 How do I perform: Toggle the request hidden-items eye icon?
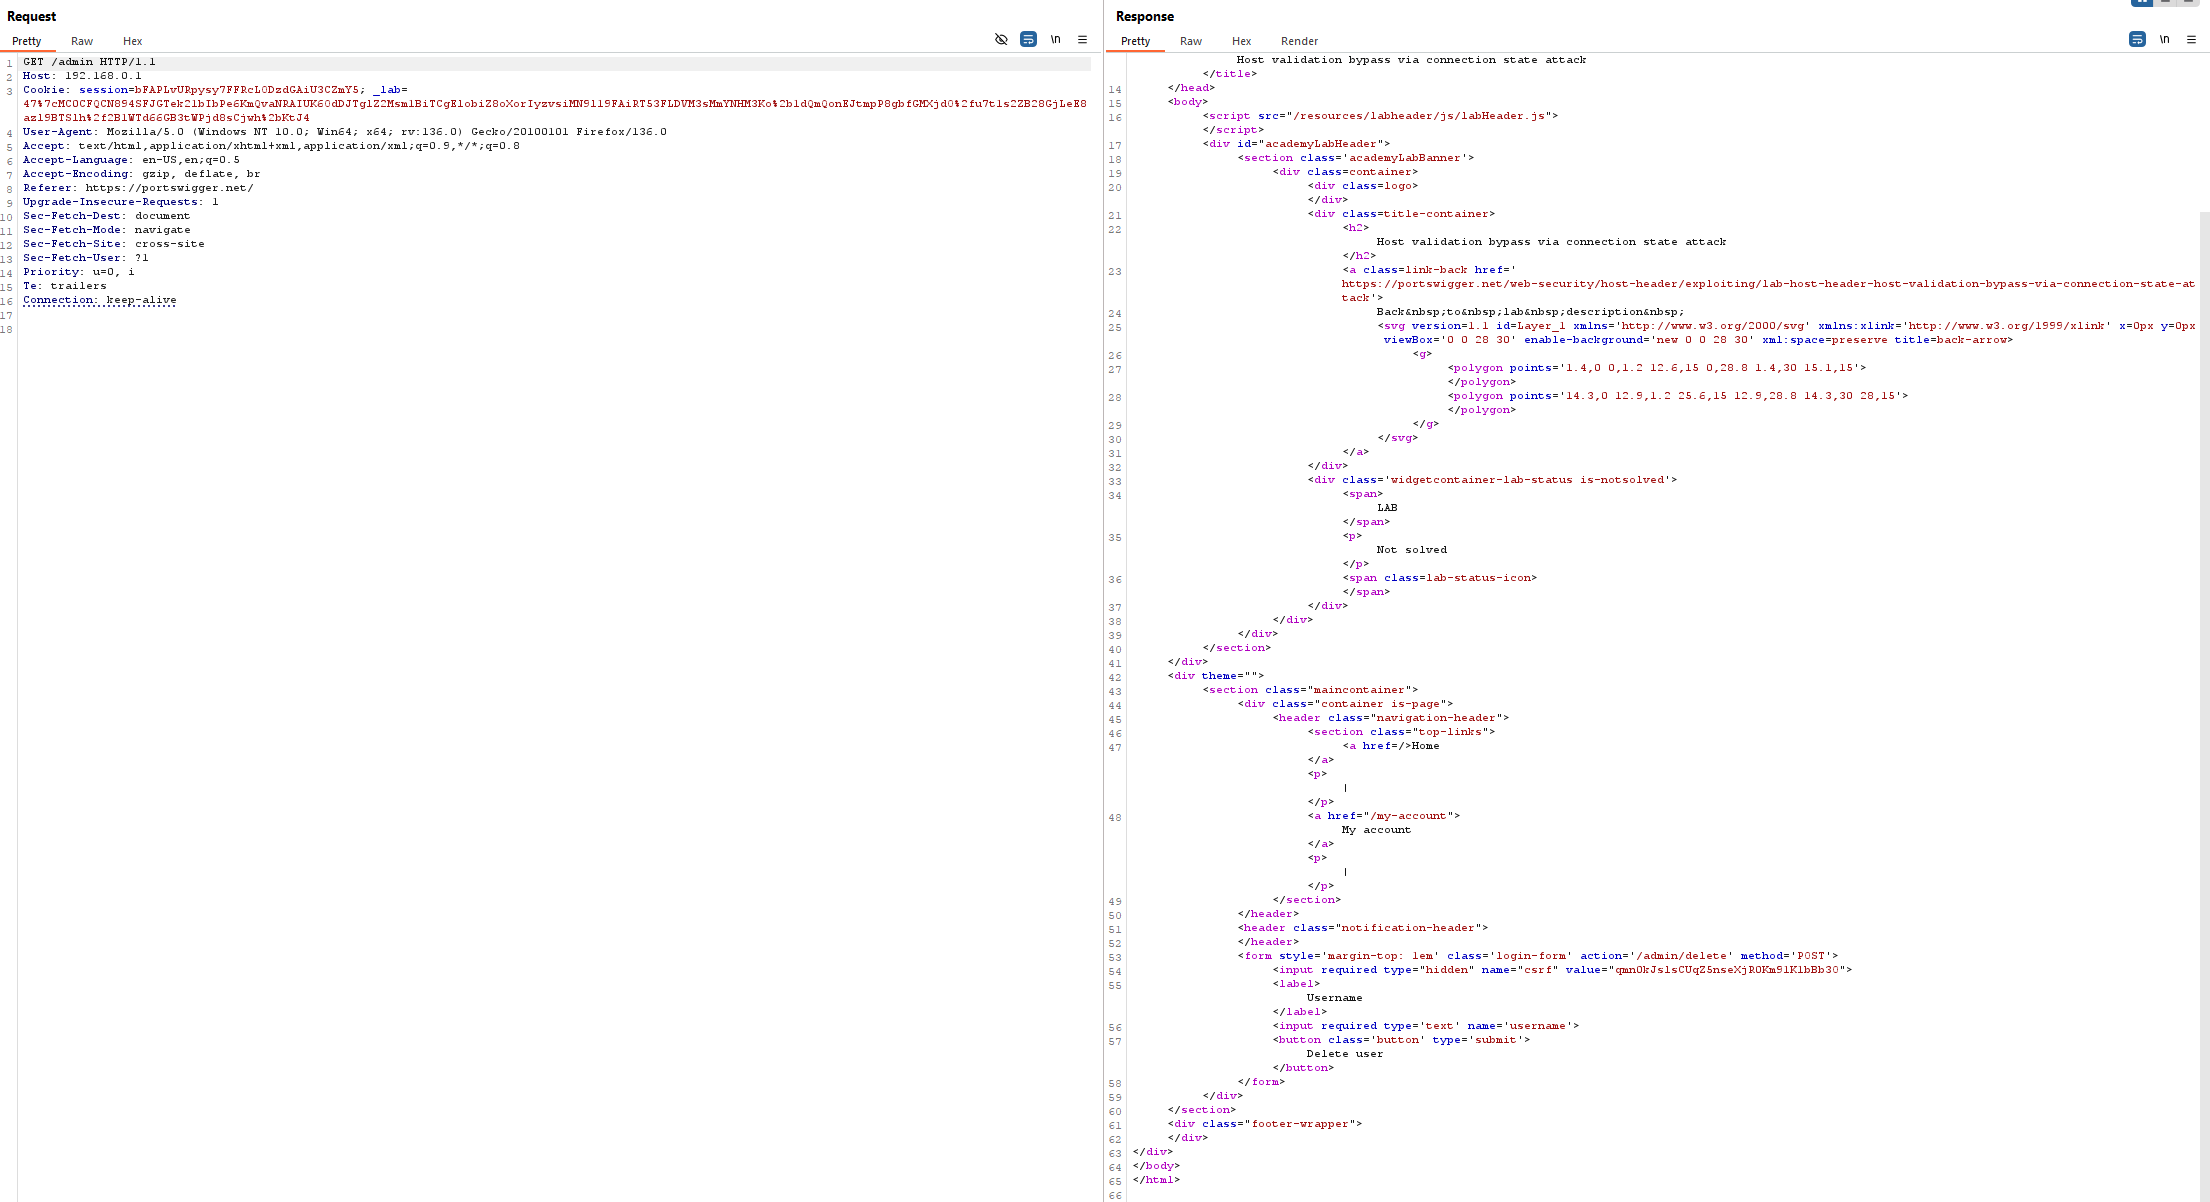pos(1001,40)
